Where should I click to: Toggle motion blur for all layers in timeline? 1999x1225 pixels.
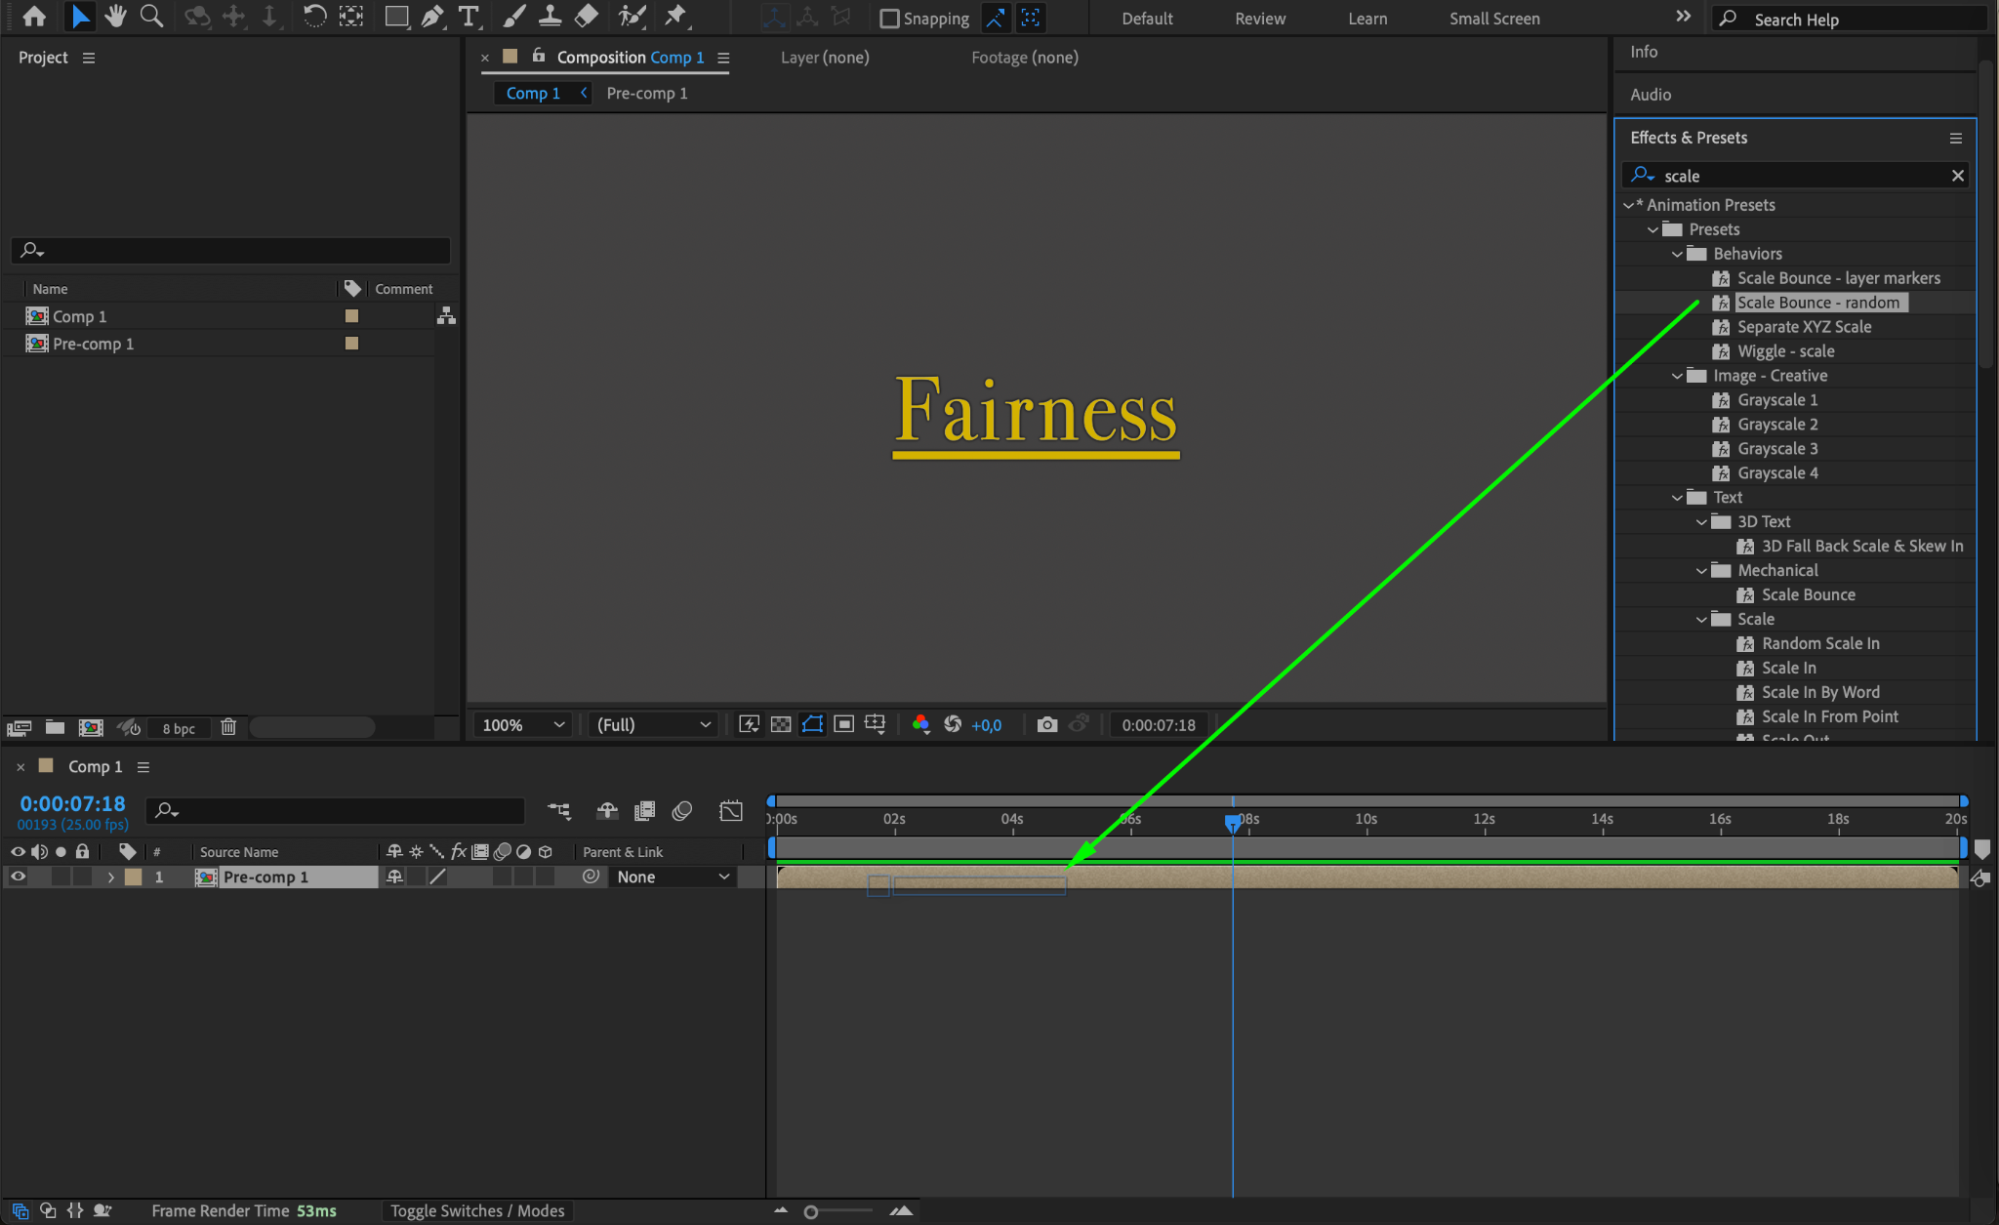(682, 810)
